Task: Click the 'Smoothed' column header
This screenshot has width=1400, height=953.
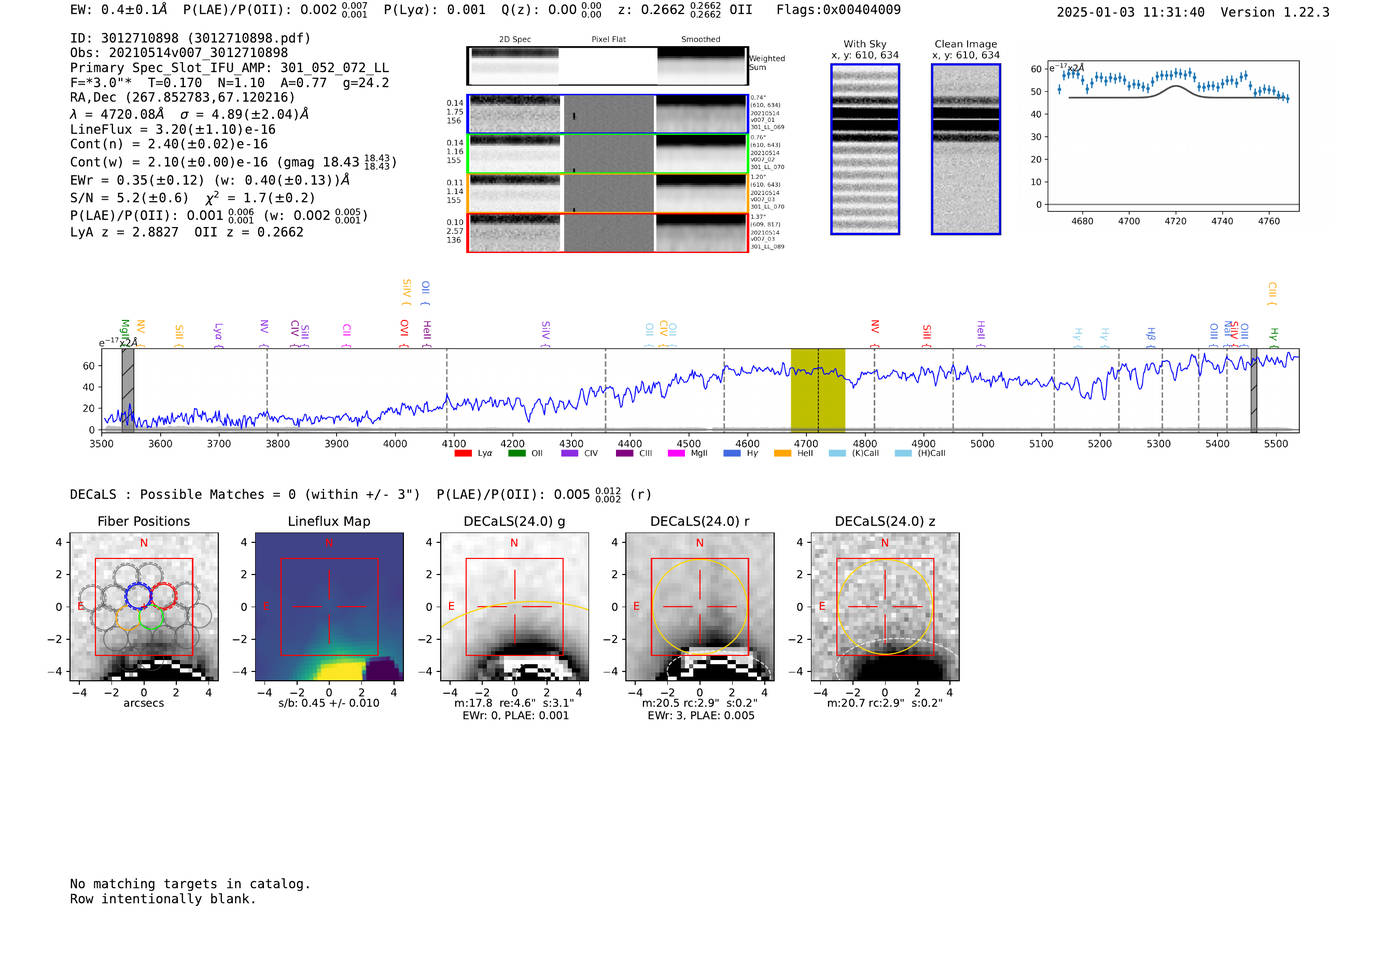Action: [x=701, y=40]
